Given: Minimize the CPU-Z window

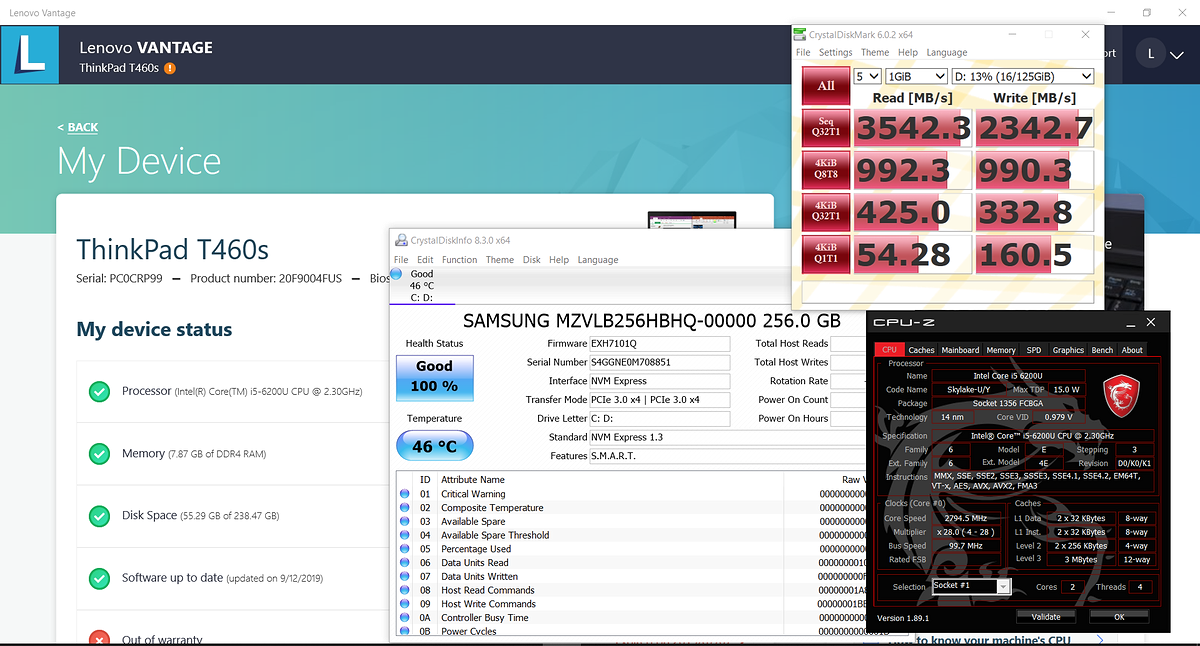Looking at the screenshot, I should (x=1131, y=323).
